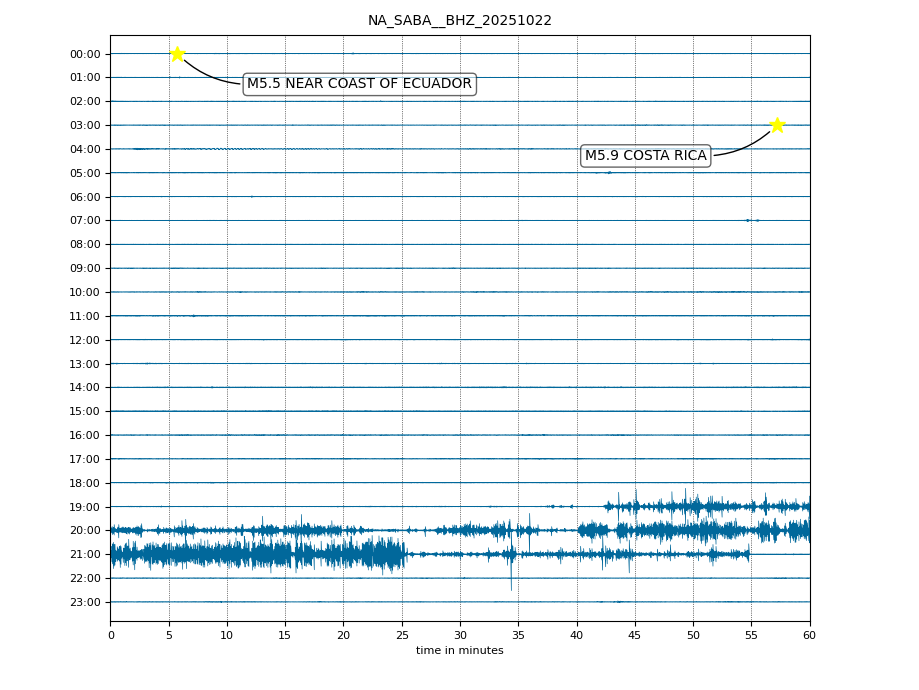This screenshot has height=690, width=919.
Task: Click the 15 minute tick on x-axis
Action: [285, 635]
